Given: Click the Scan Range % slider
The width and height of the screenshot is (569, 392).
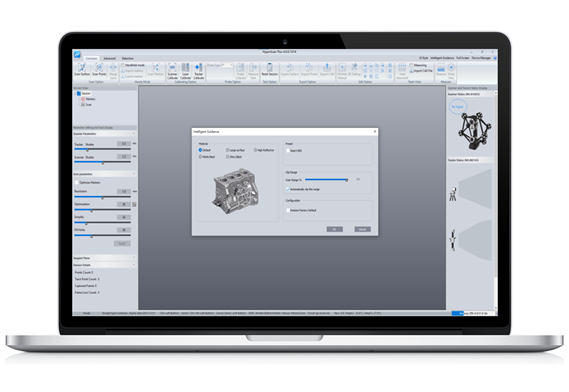Looking at the screenshot, I should (x=327, y=179).
